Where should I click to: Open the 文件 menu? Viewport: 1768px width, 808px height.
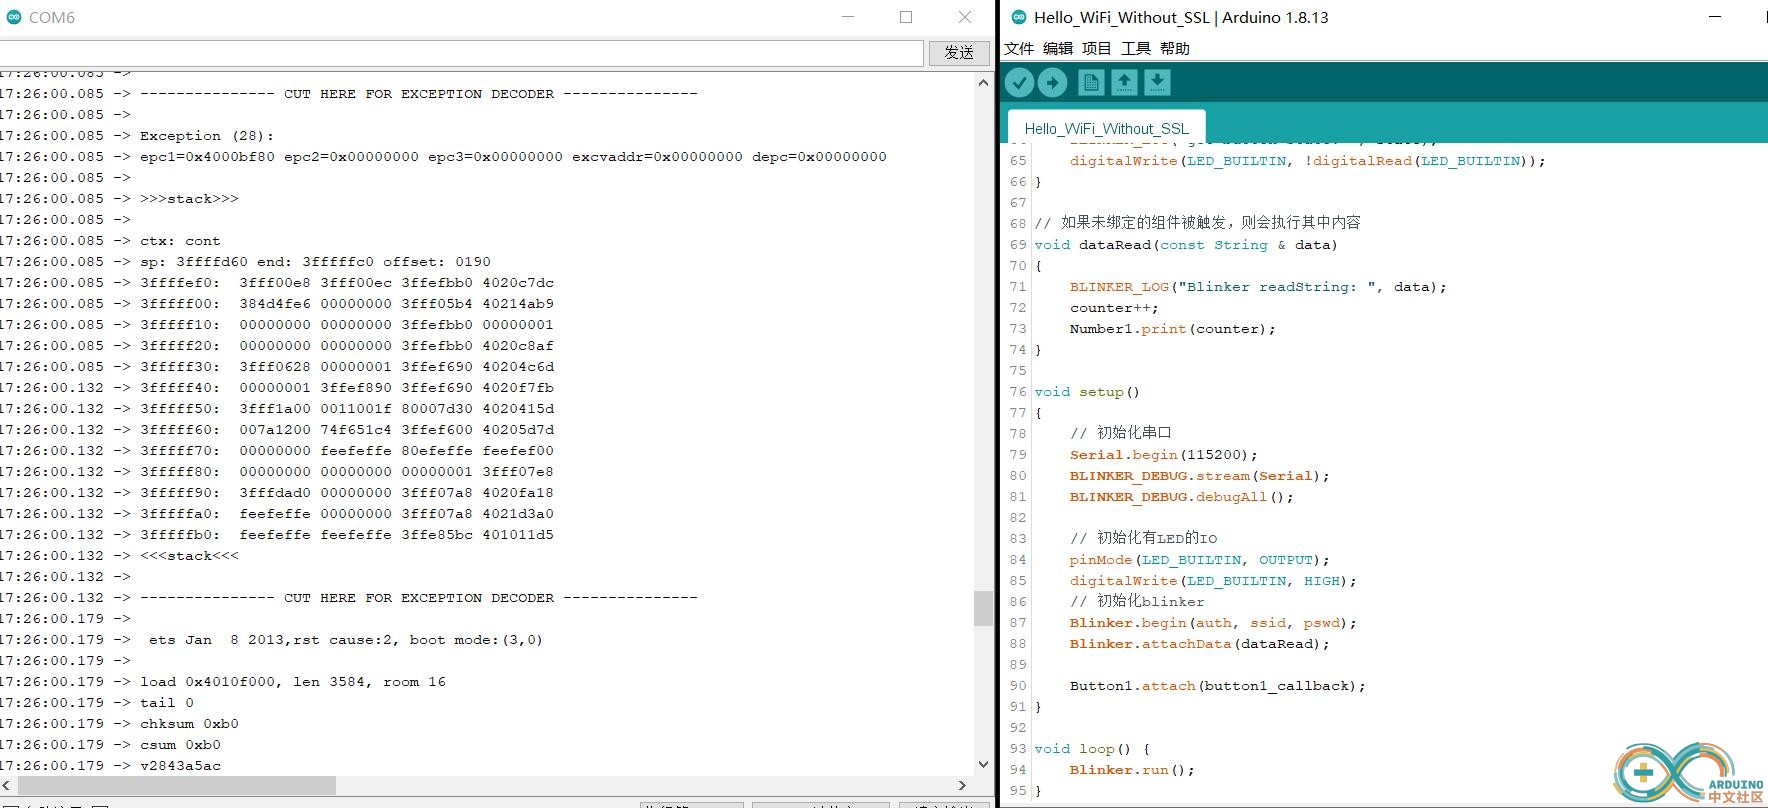1019,48
